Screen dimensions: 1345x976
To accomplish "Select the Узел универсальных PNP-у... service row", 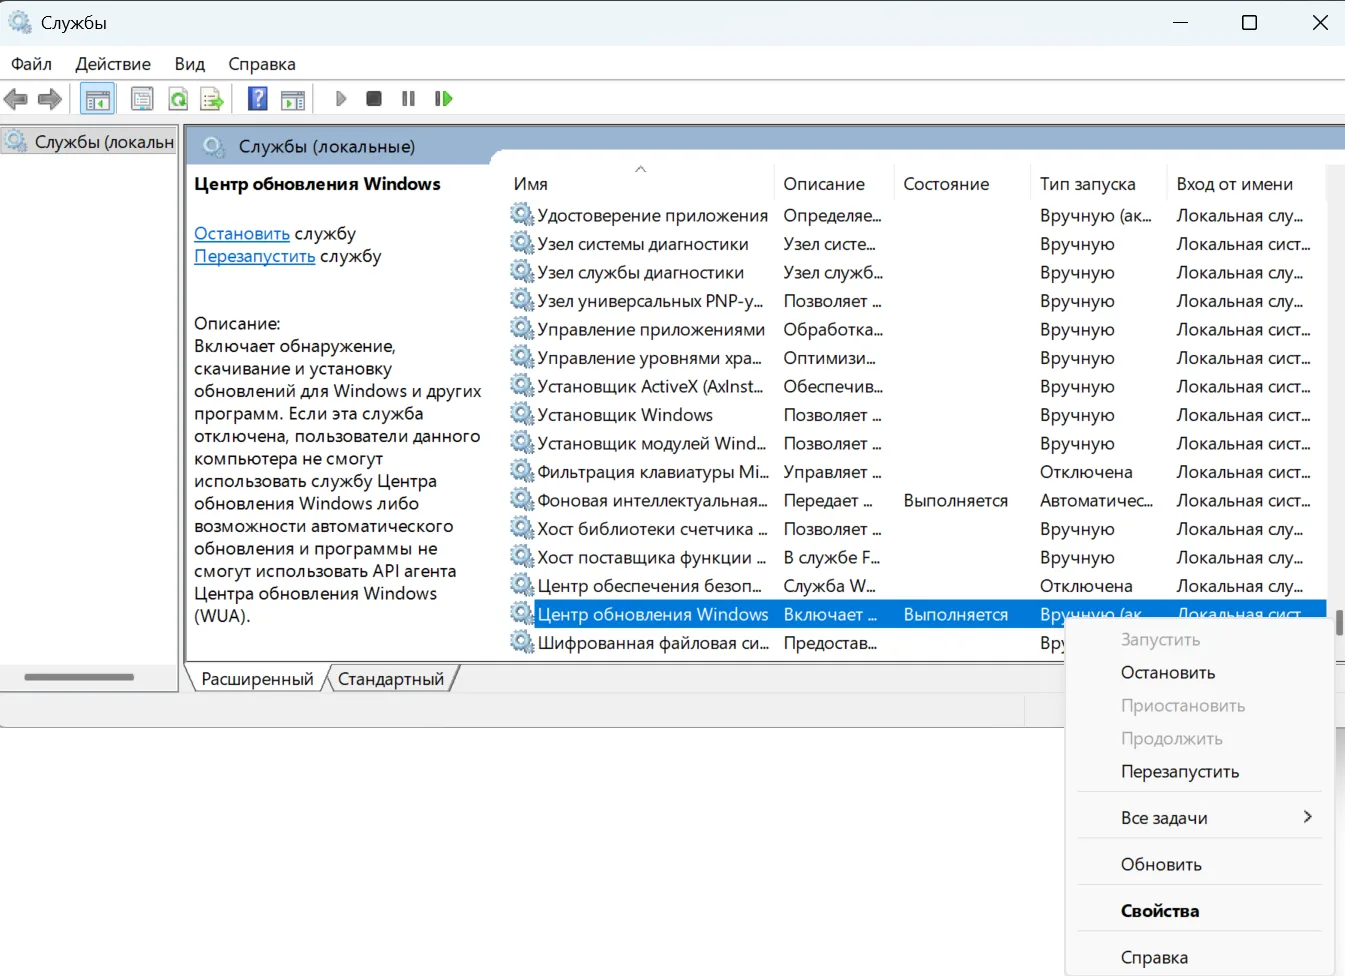I will [917, 300].
